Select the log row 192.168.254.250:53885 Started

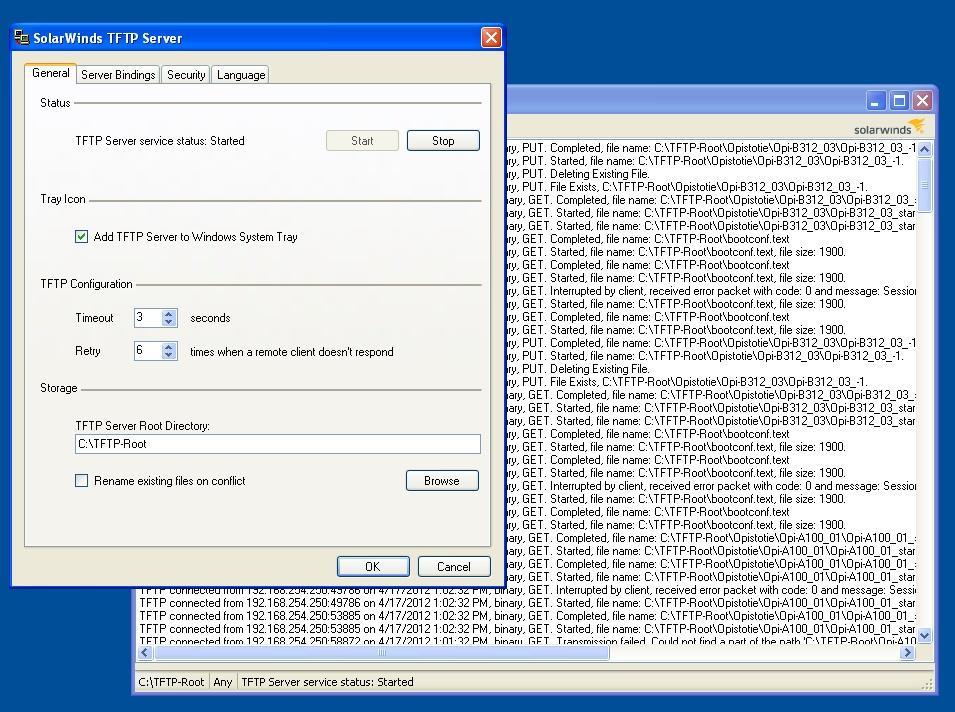click(527, 629)
